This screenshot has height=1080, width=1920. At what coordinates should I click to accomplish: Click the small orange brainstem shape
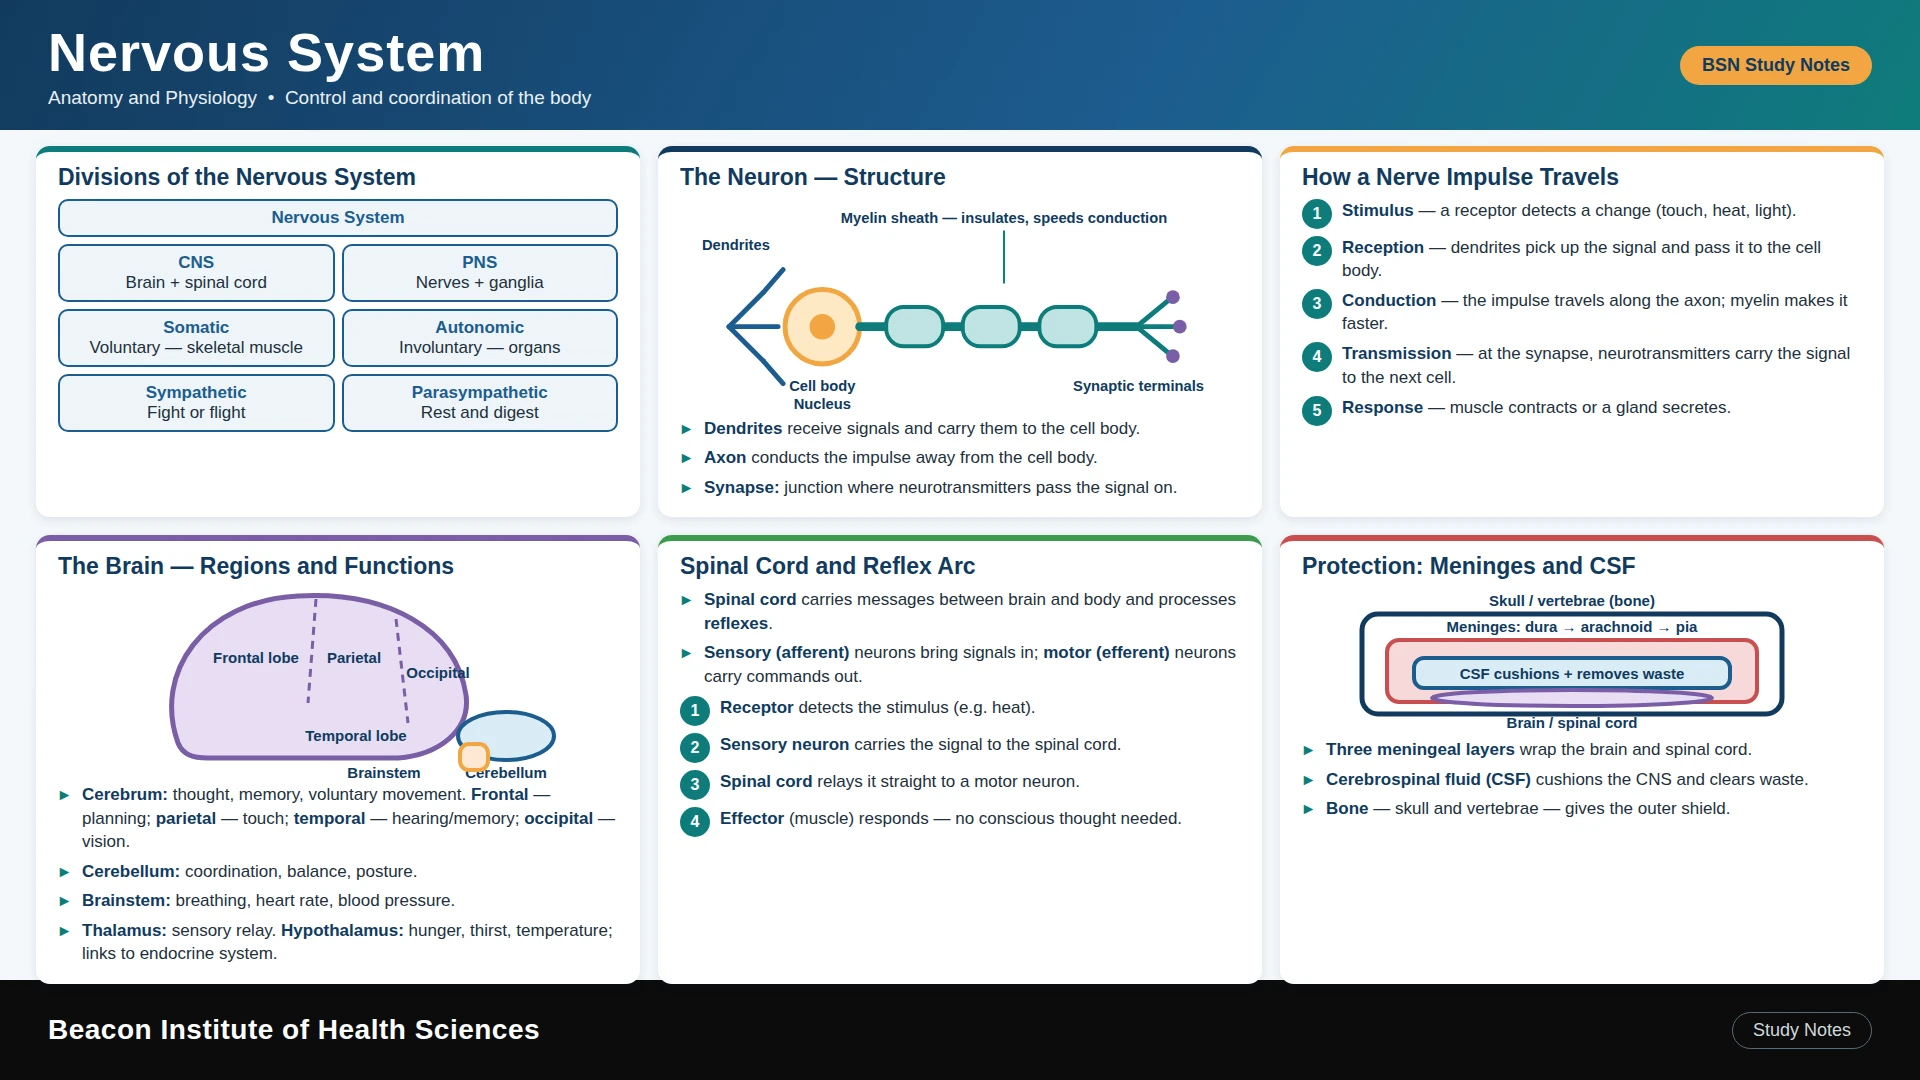tap(474, 757)
